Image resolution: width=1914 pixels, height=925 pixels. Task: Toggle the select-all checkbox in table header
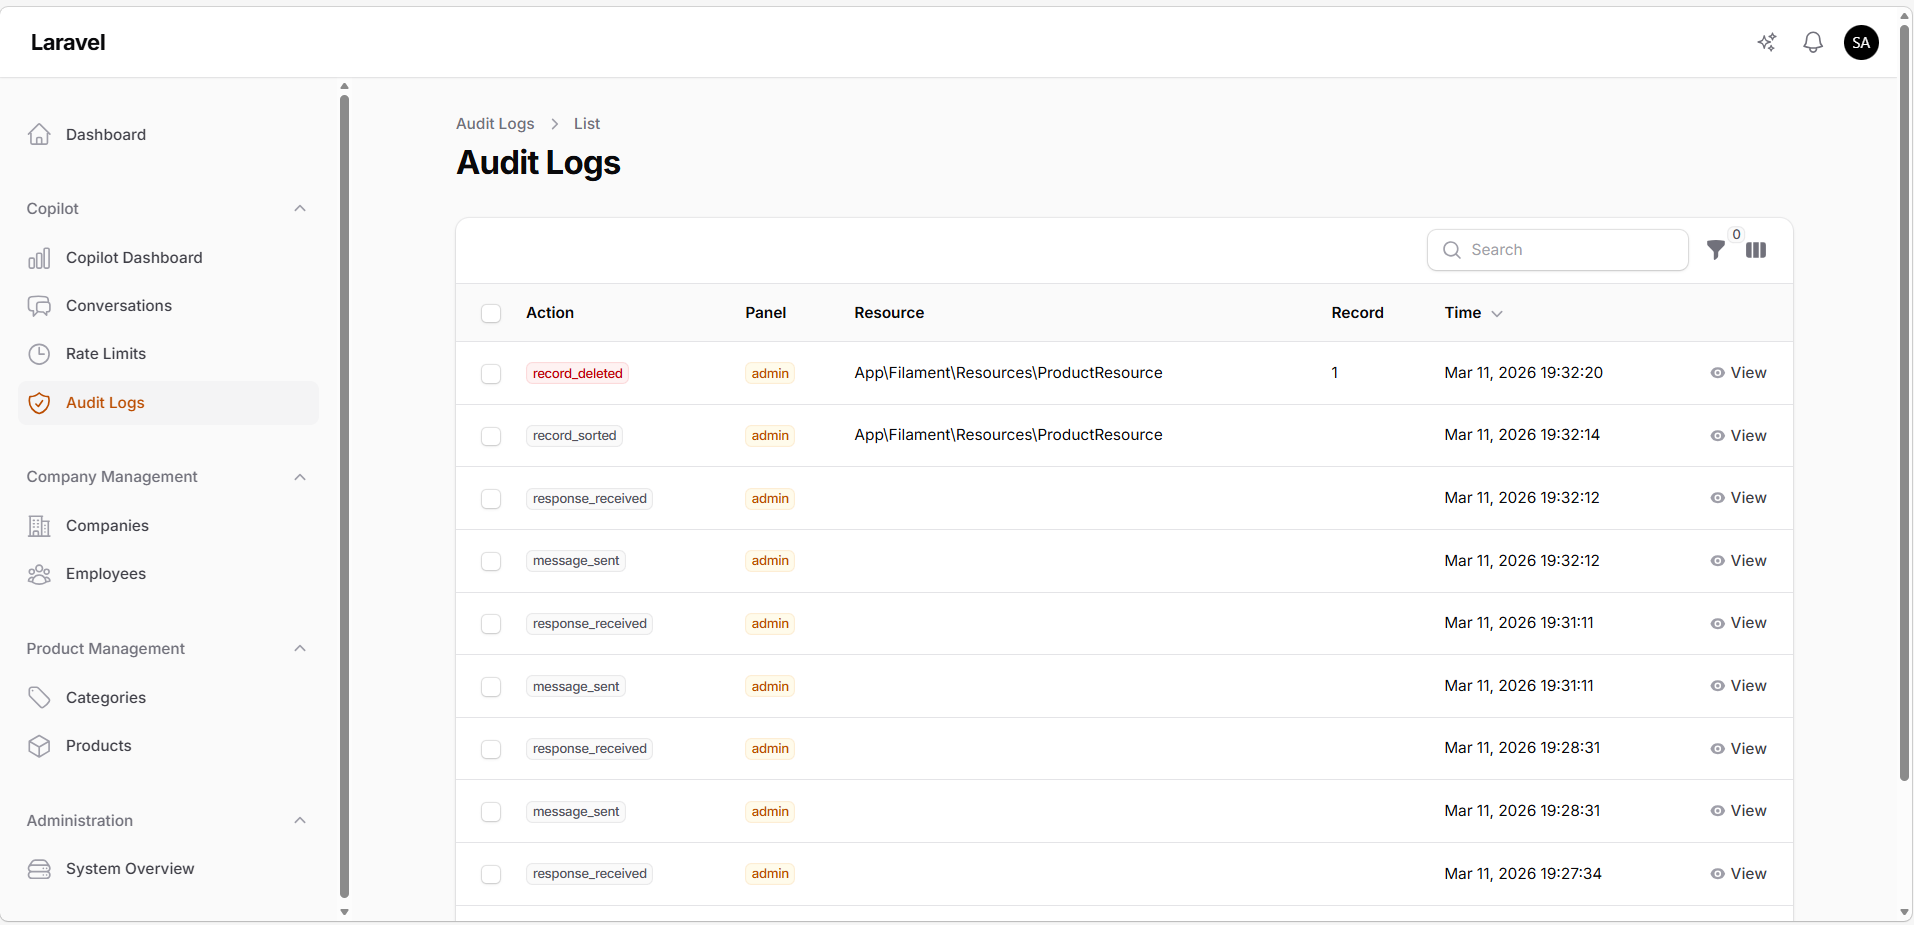[x=491, y=313]
